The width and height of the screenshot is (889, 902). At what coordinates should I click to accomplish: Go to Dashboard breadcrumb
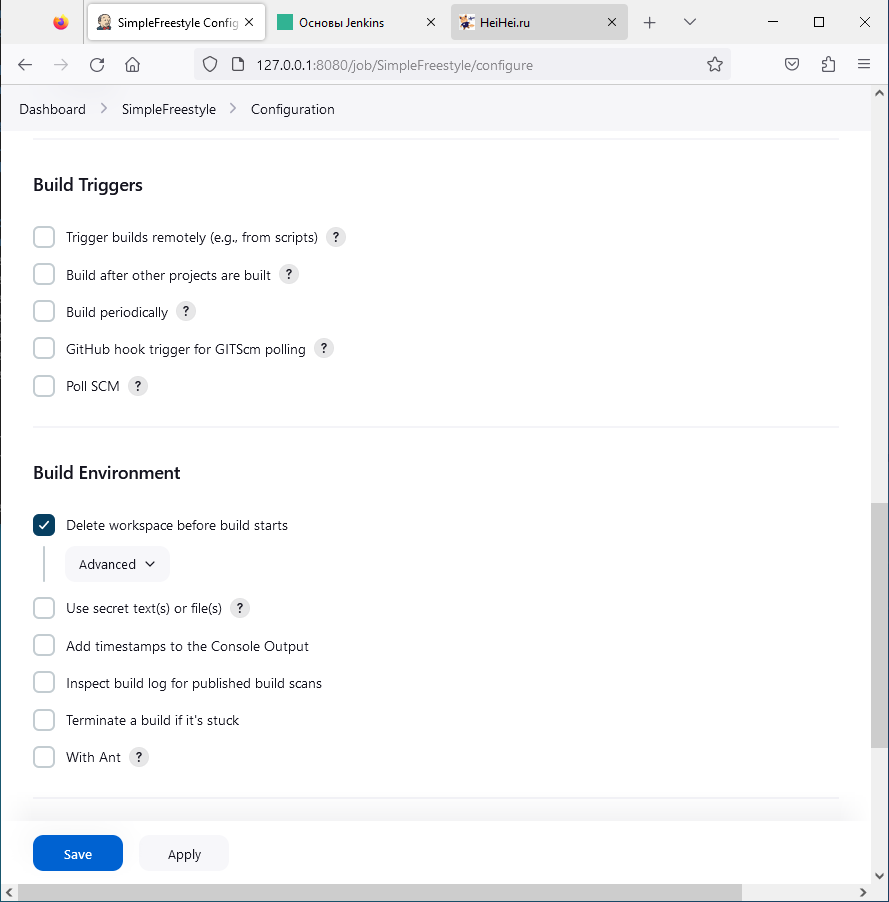coord(52,109)
